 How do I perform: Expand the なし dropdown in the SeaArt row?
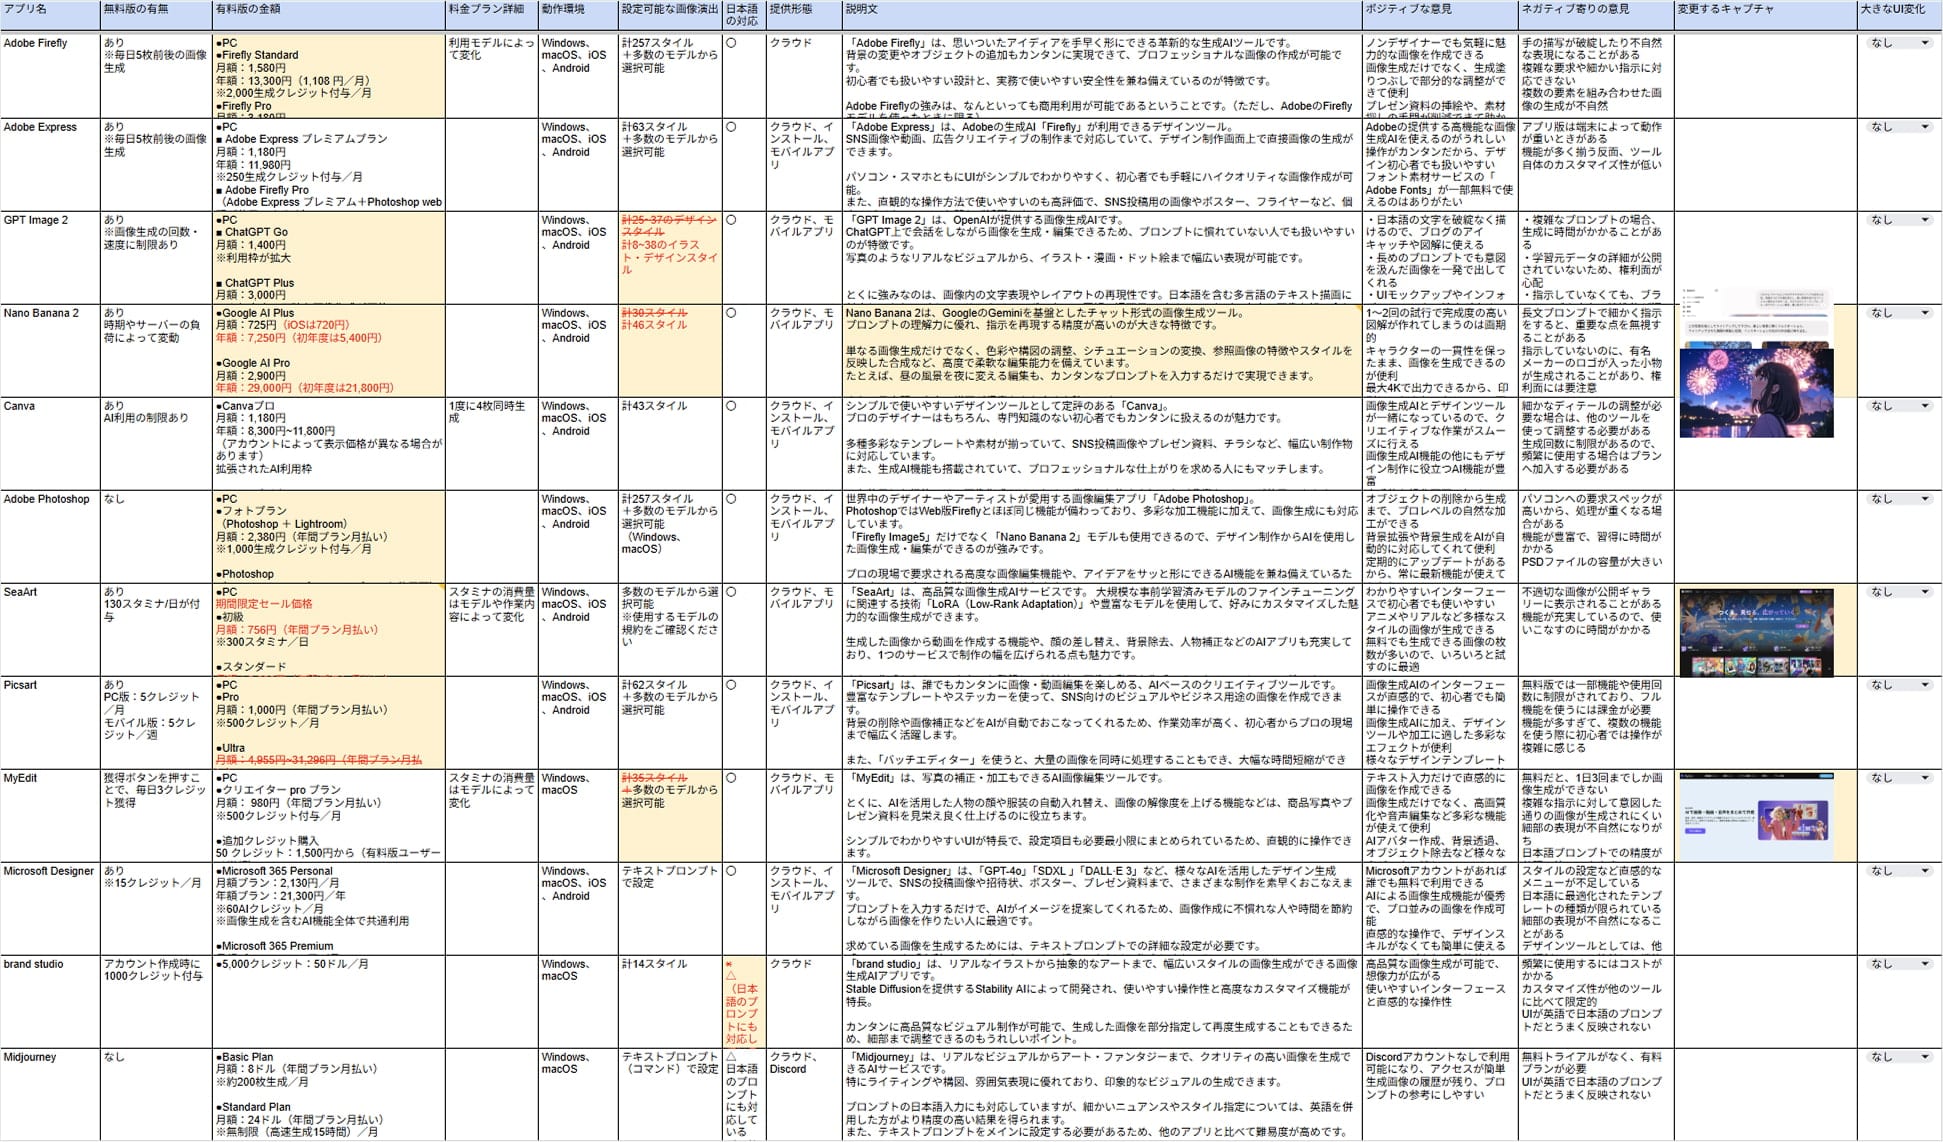click(1899, 592)
